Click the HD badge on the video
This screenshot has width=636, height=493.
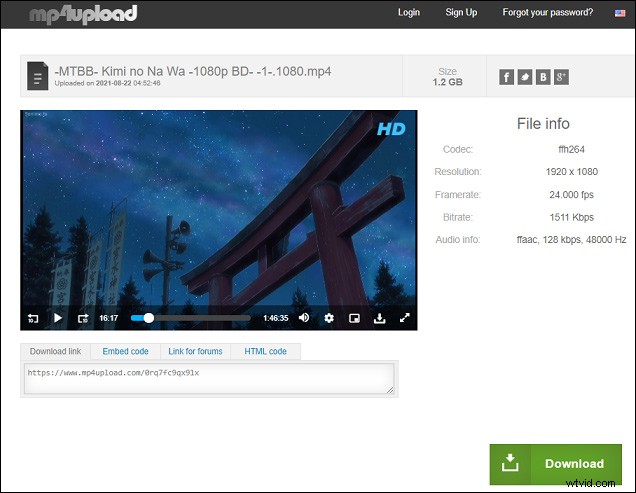coord(391,129)
